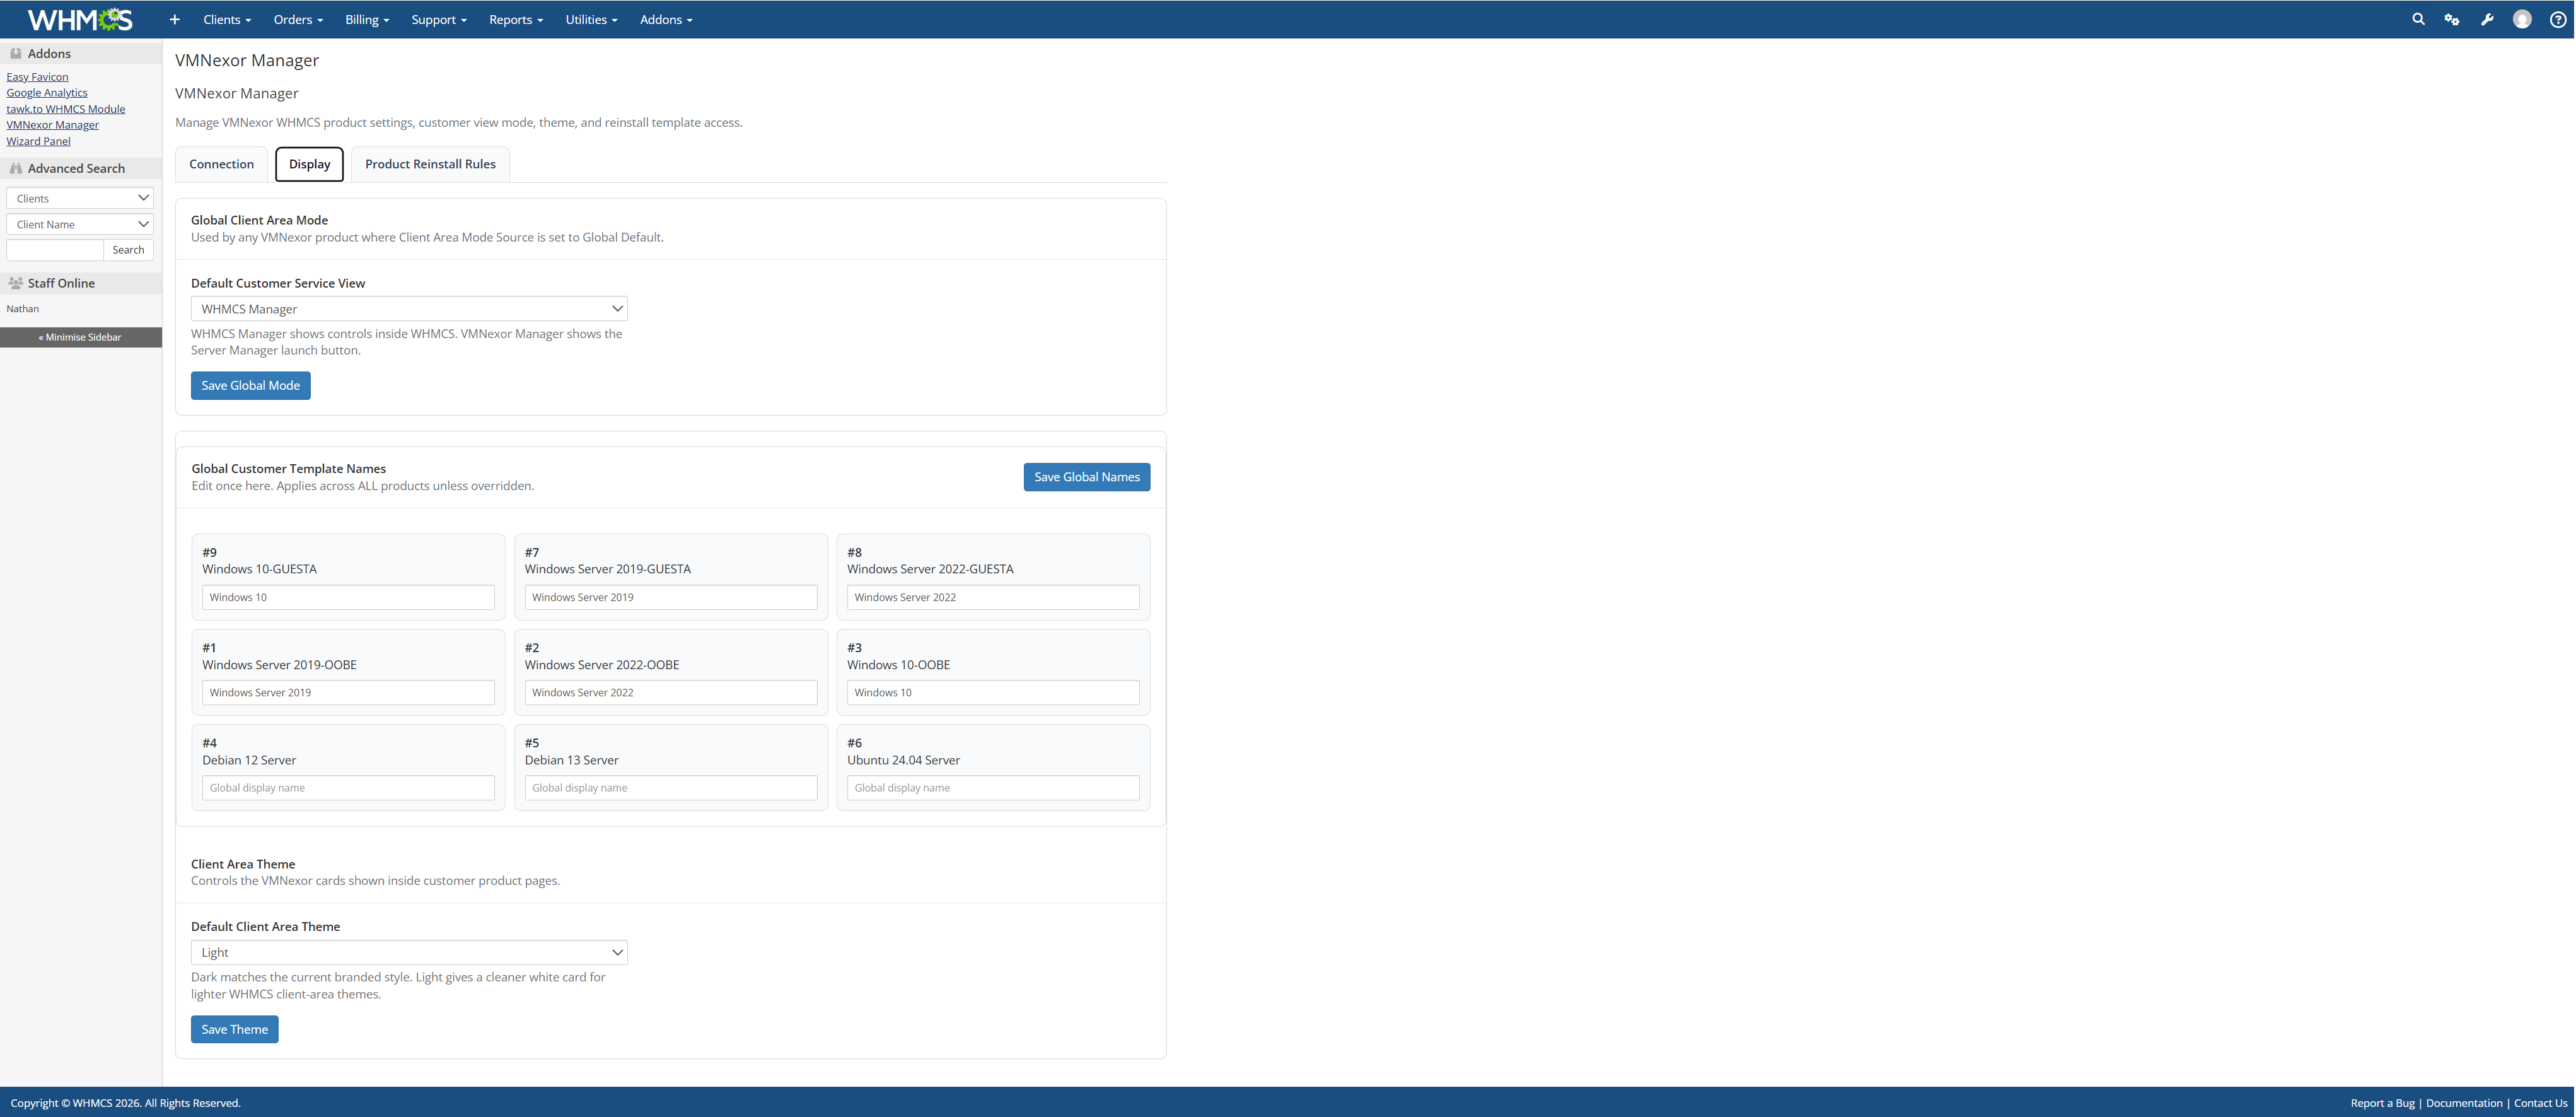2576x1117 pixels.
Task: Edit display name for #1 Windows Server 2019-OOBE
Action: click(x=348, y=692)
